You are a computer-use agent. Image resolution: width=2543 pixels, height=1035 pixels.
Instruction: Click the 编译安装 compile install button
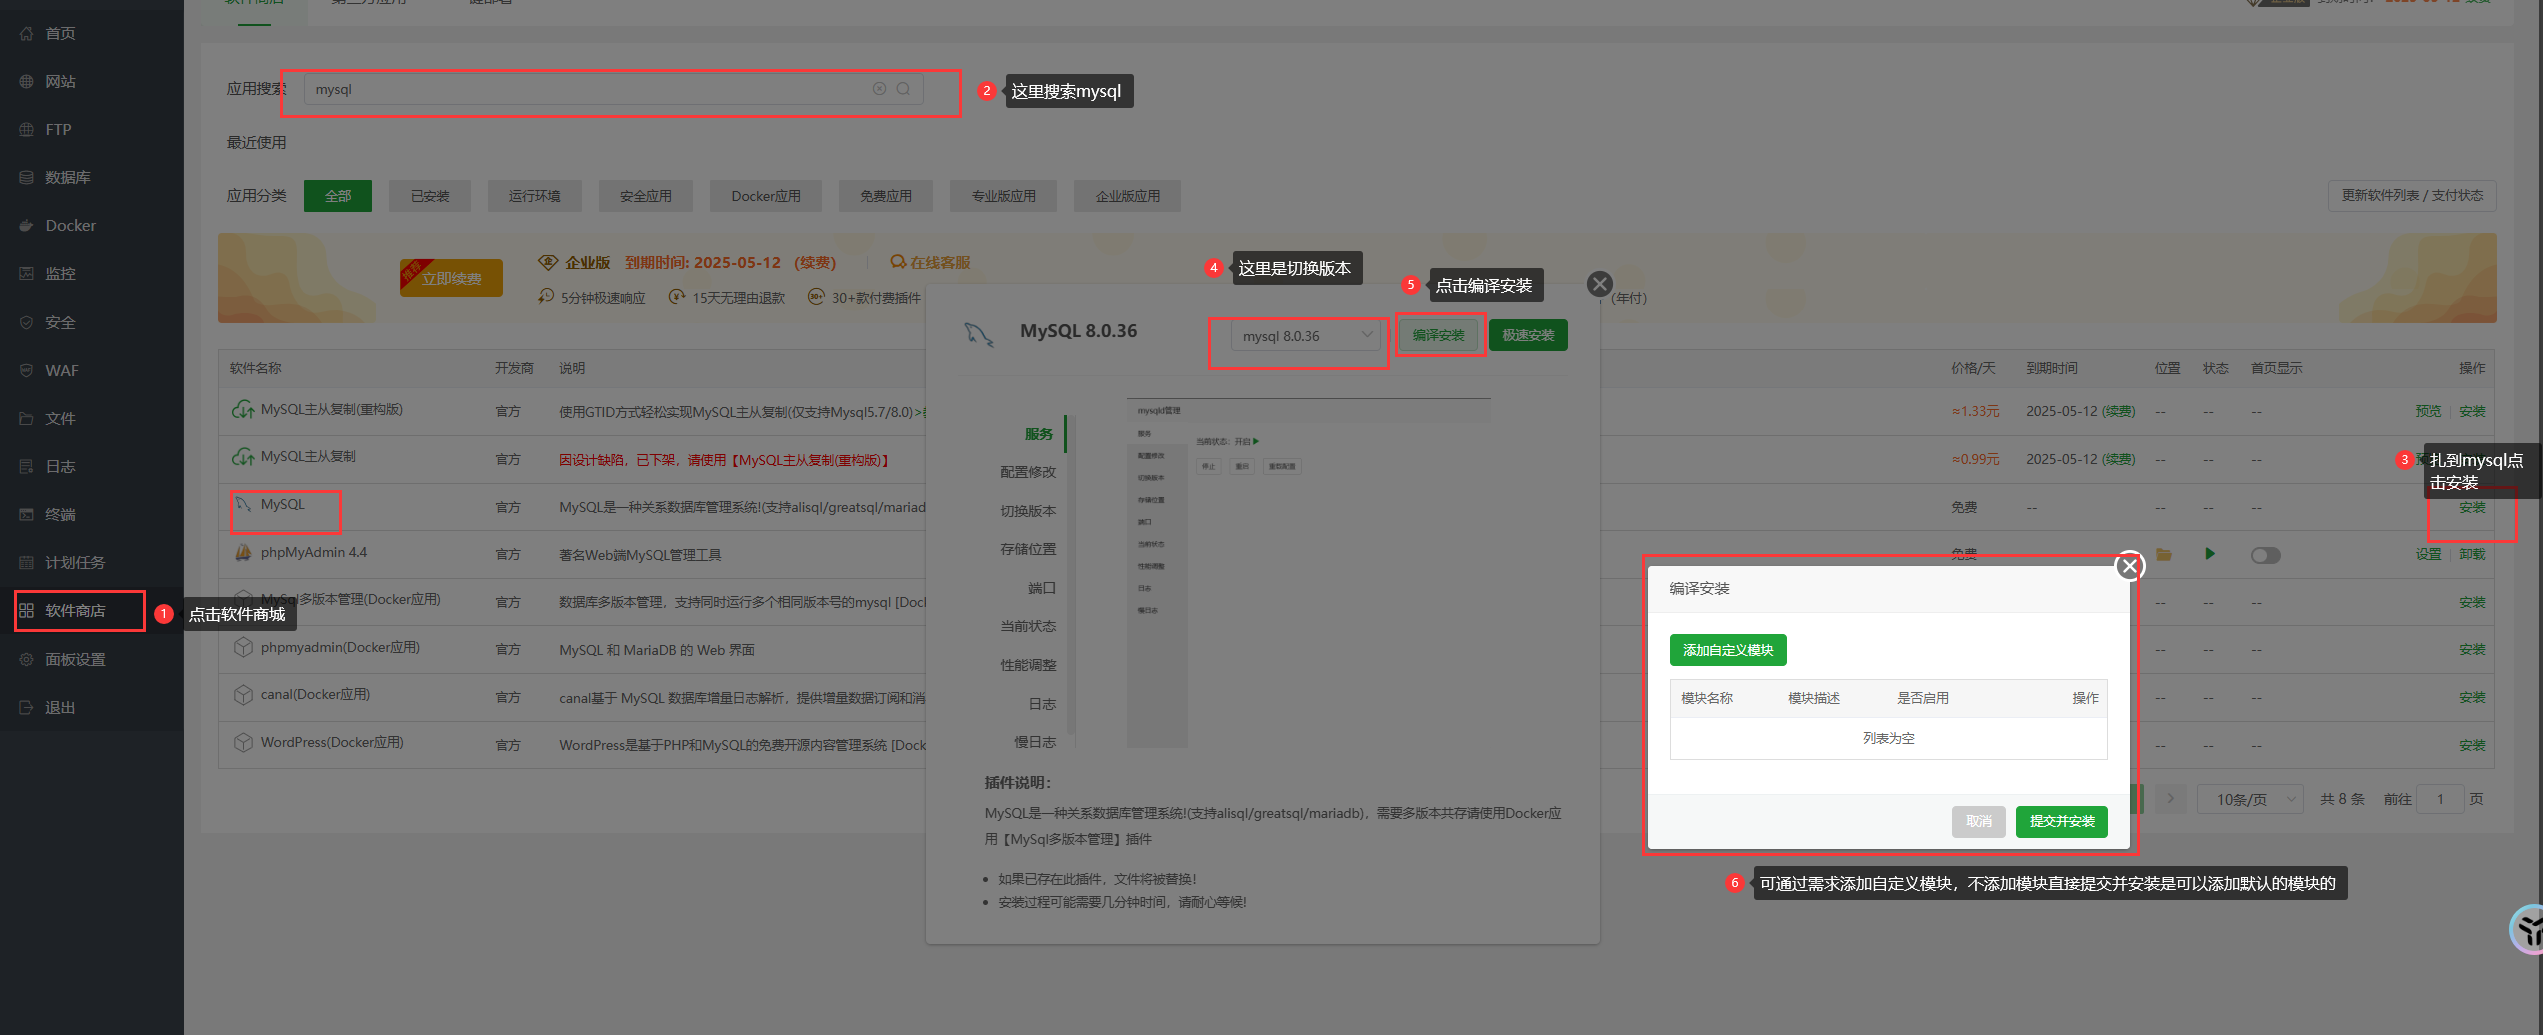click(1438, 335)
